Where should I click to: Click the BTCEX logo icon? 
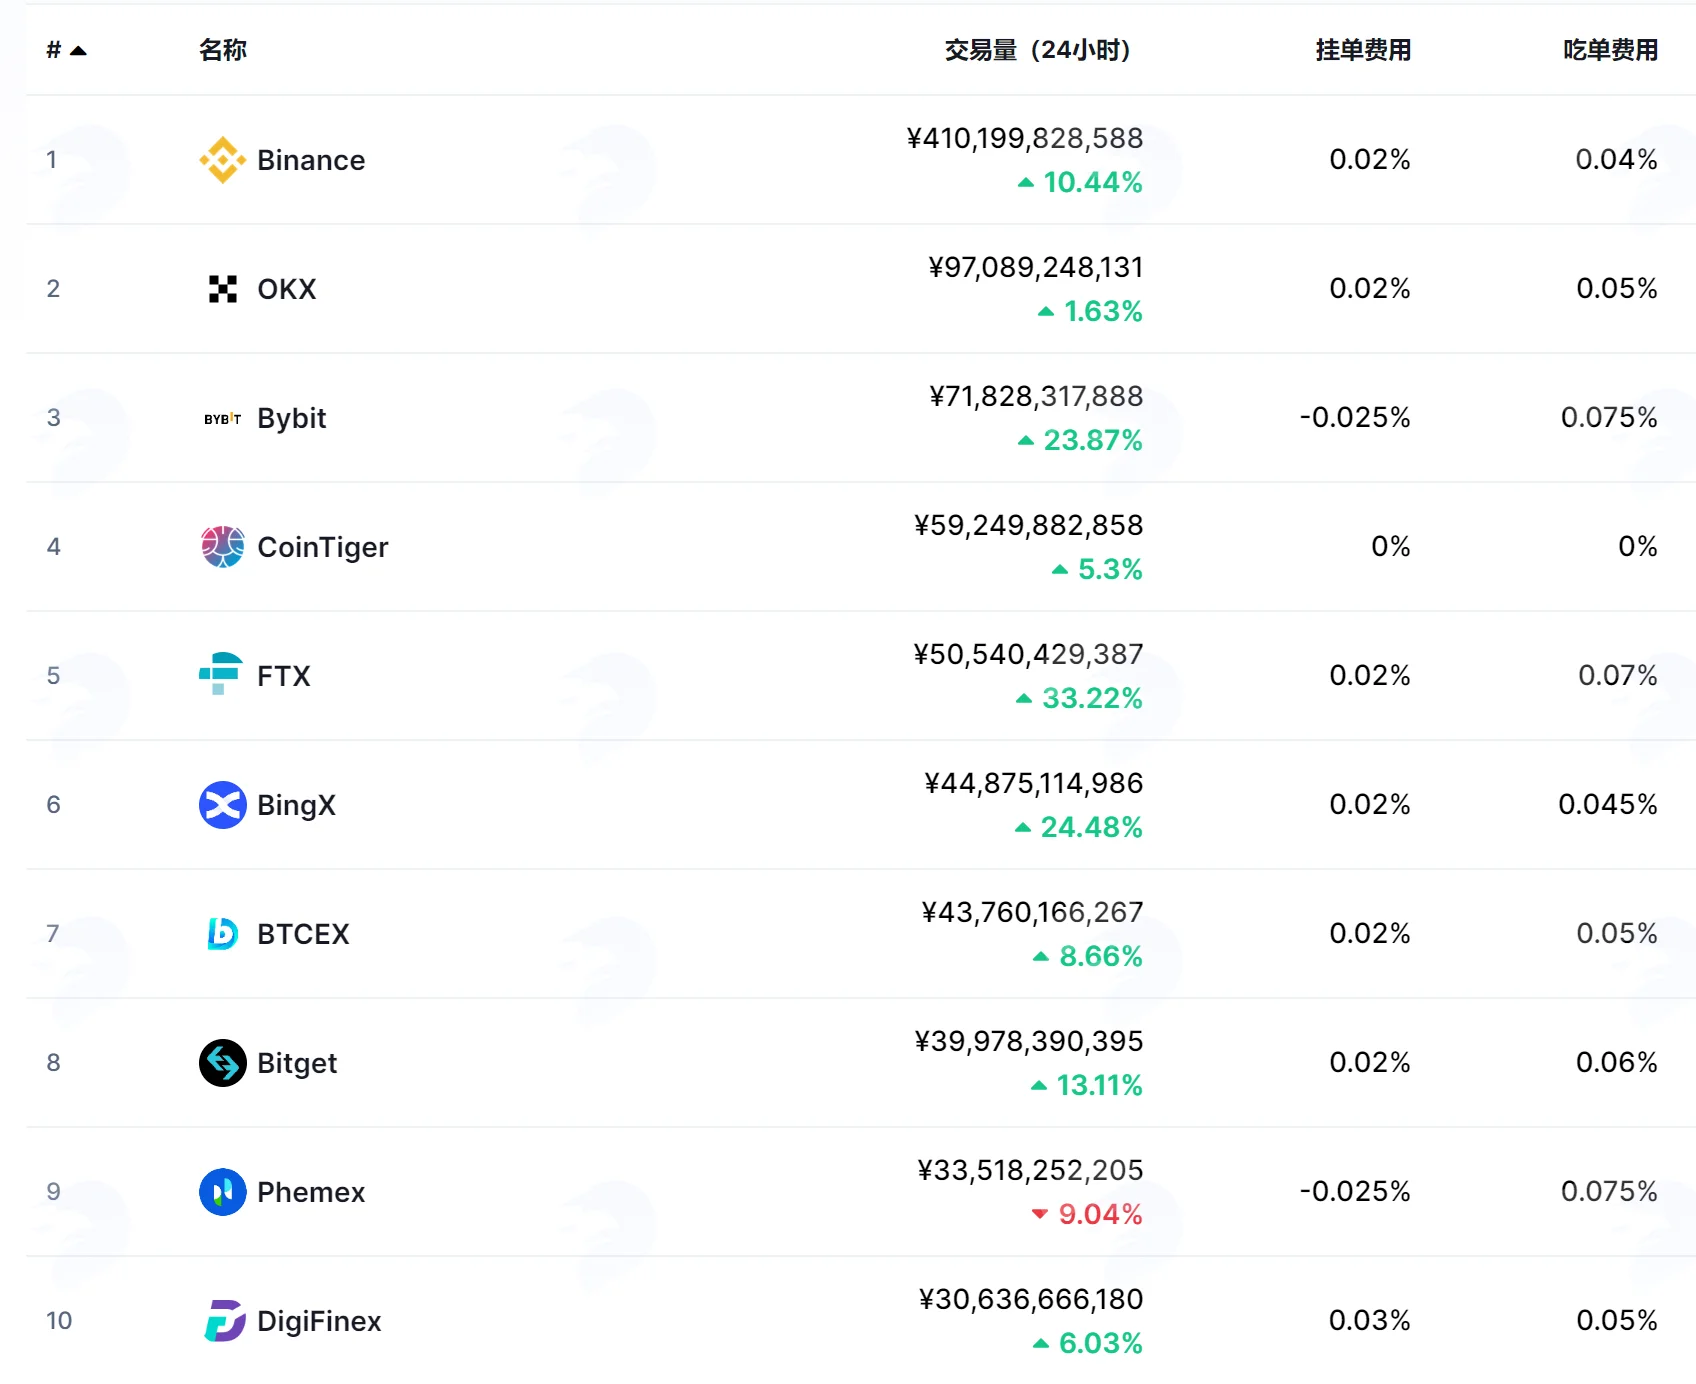(x=222, y=934)
